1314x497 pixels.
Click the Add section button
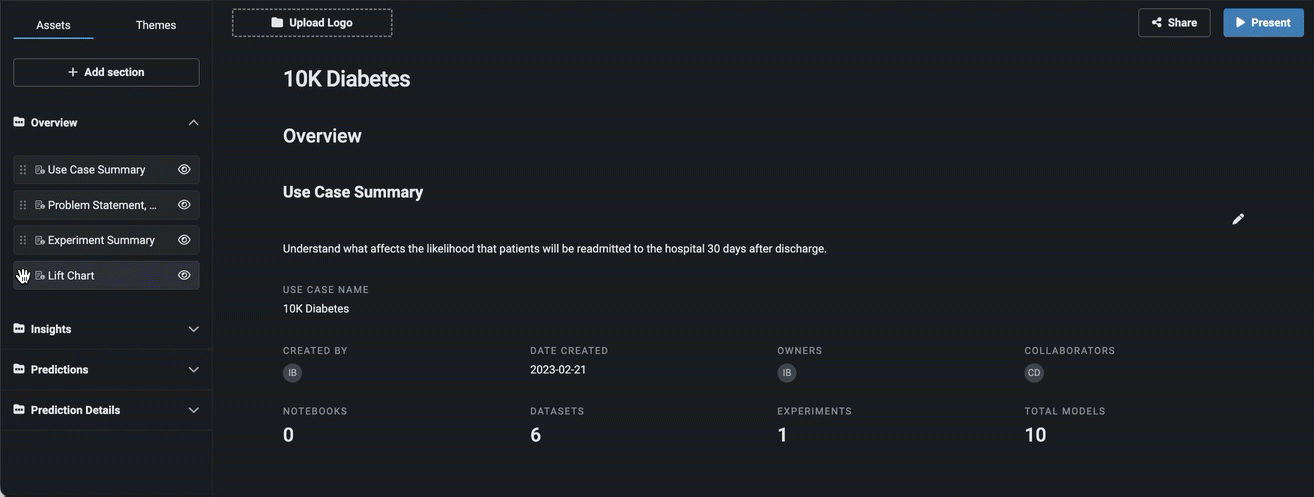(106, 72)
